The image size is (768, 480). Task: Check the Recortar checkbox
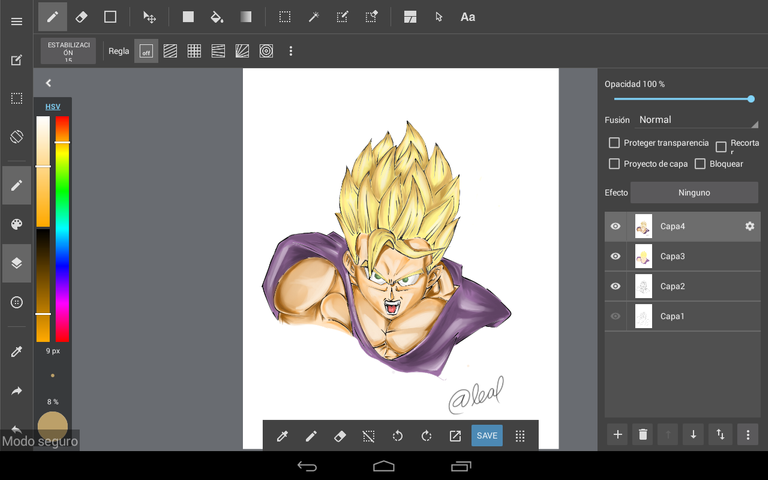pyautogui.click(x=720, y=146)
